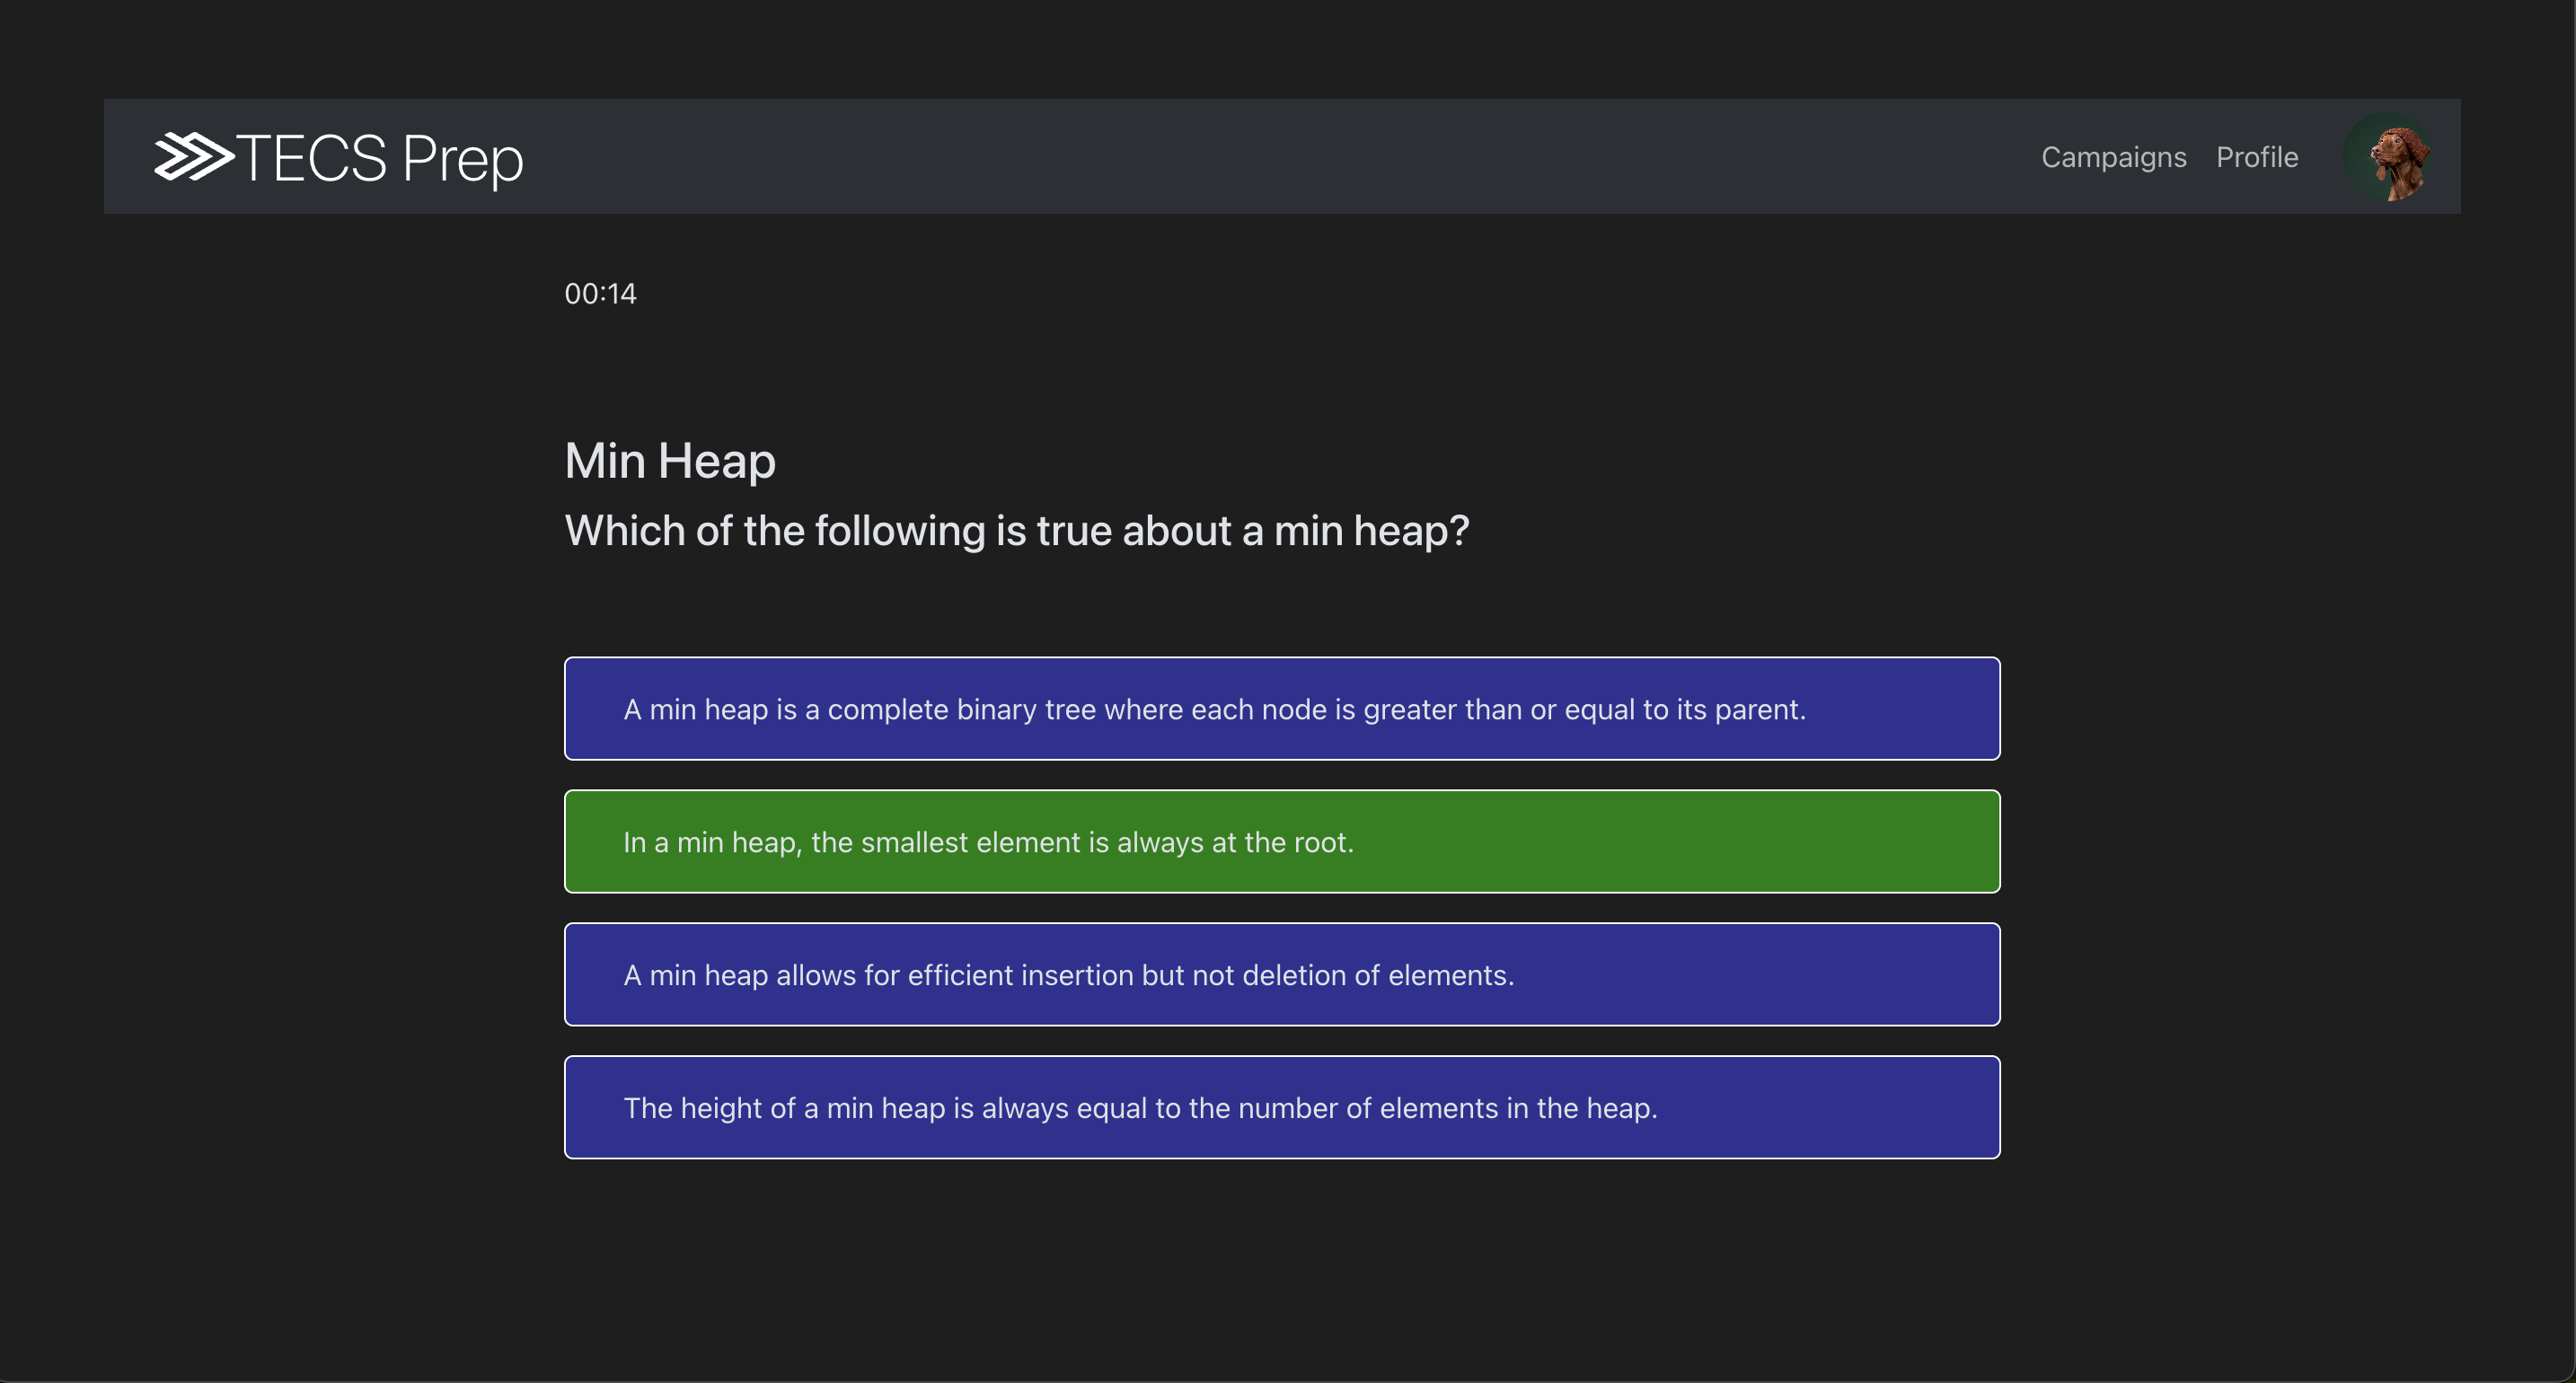Click the word 'parent' in the first answer
2576x1383 pixels.
[x=1758, y=710]
